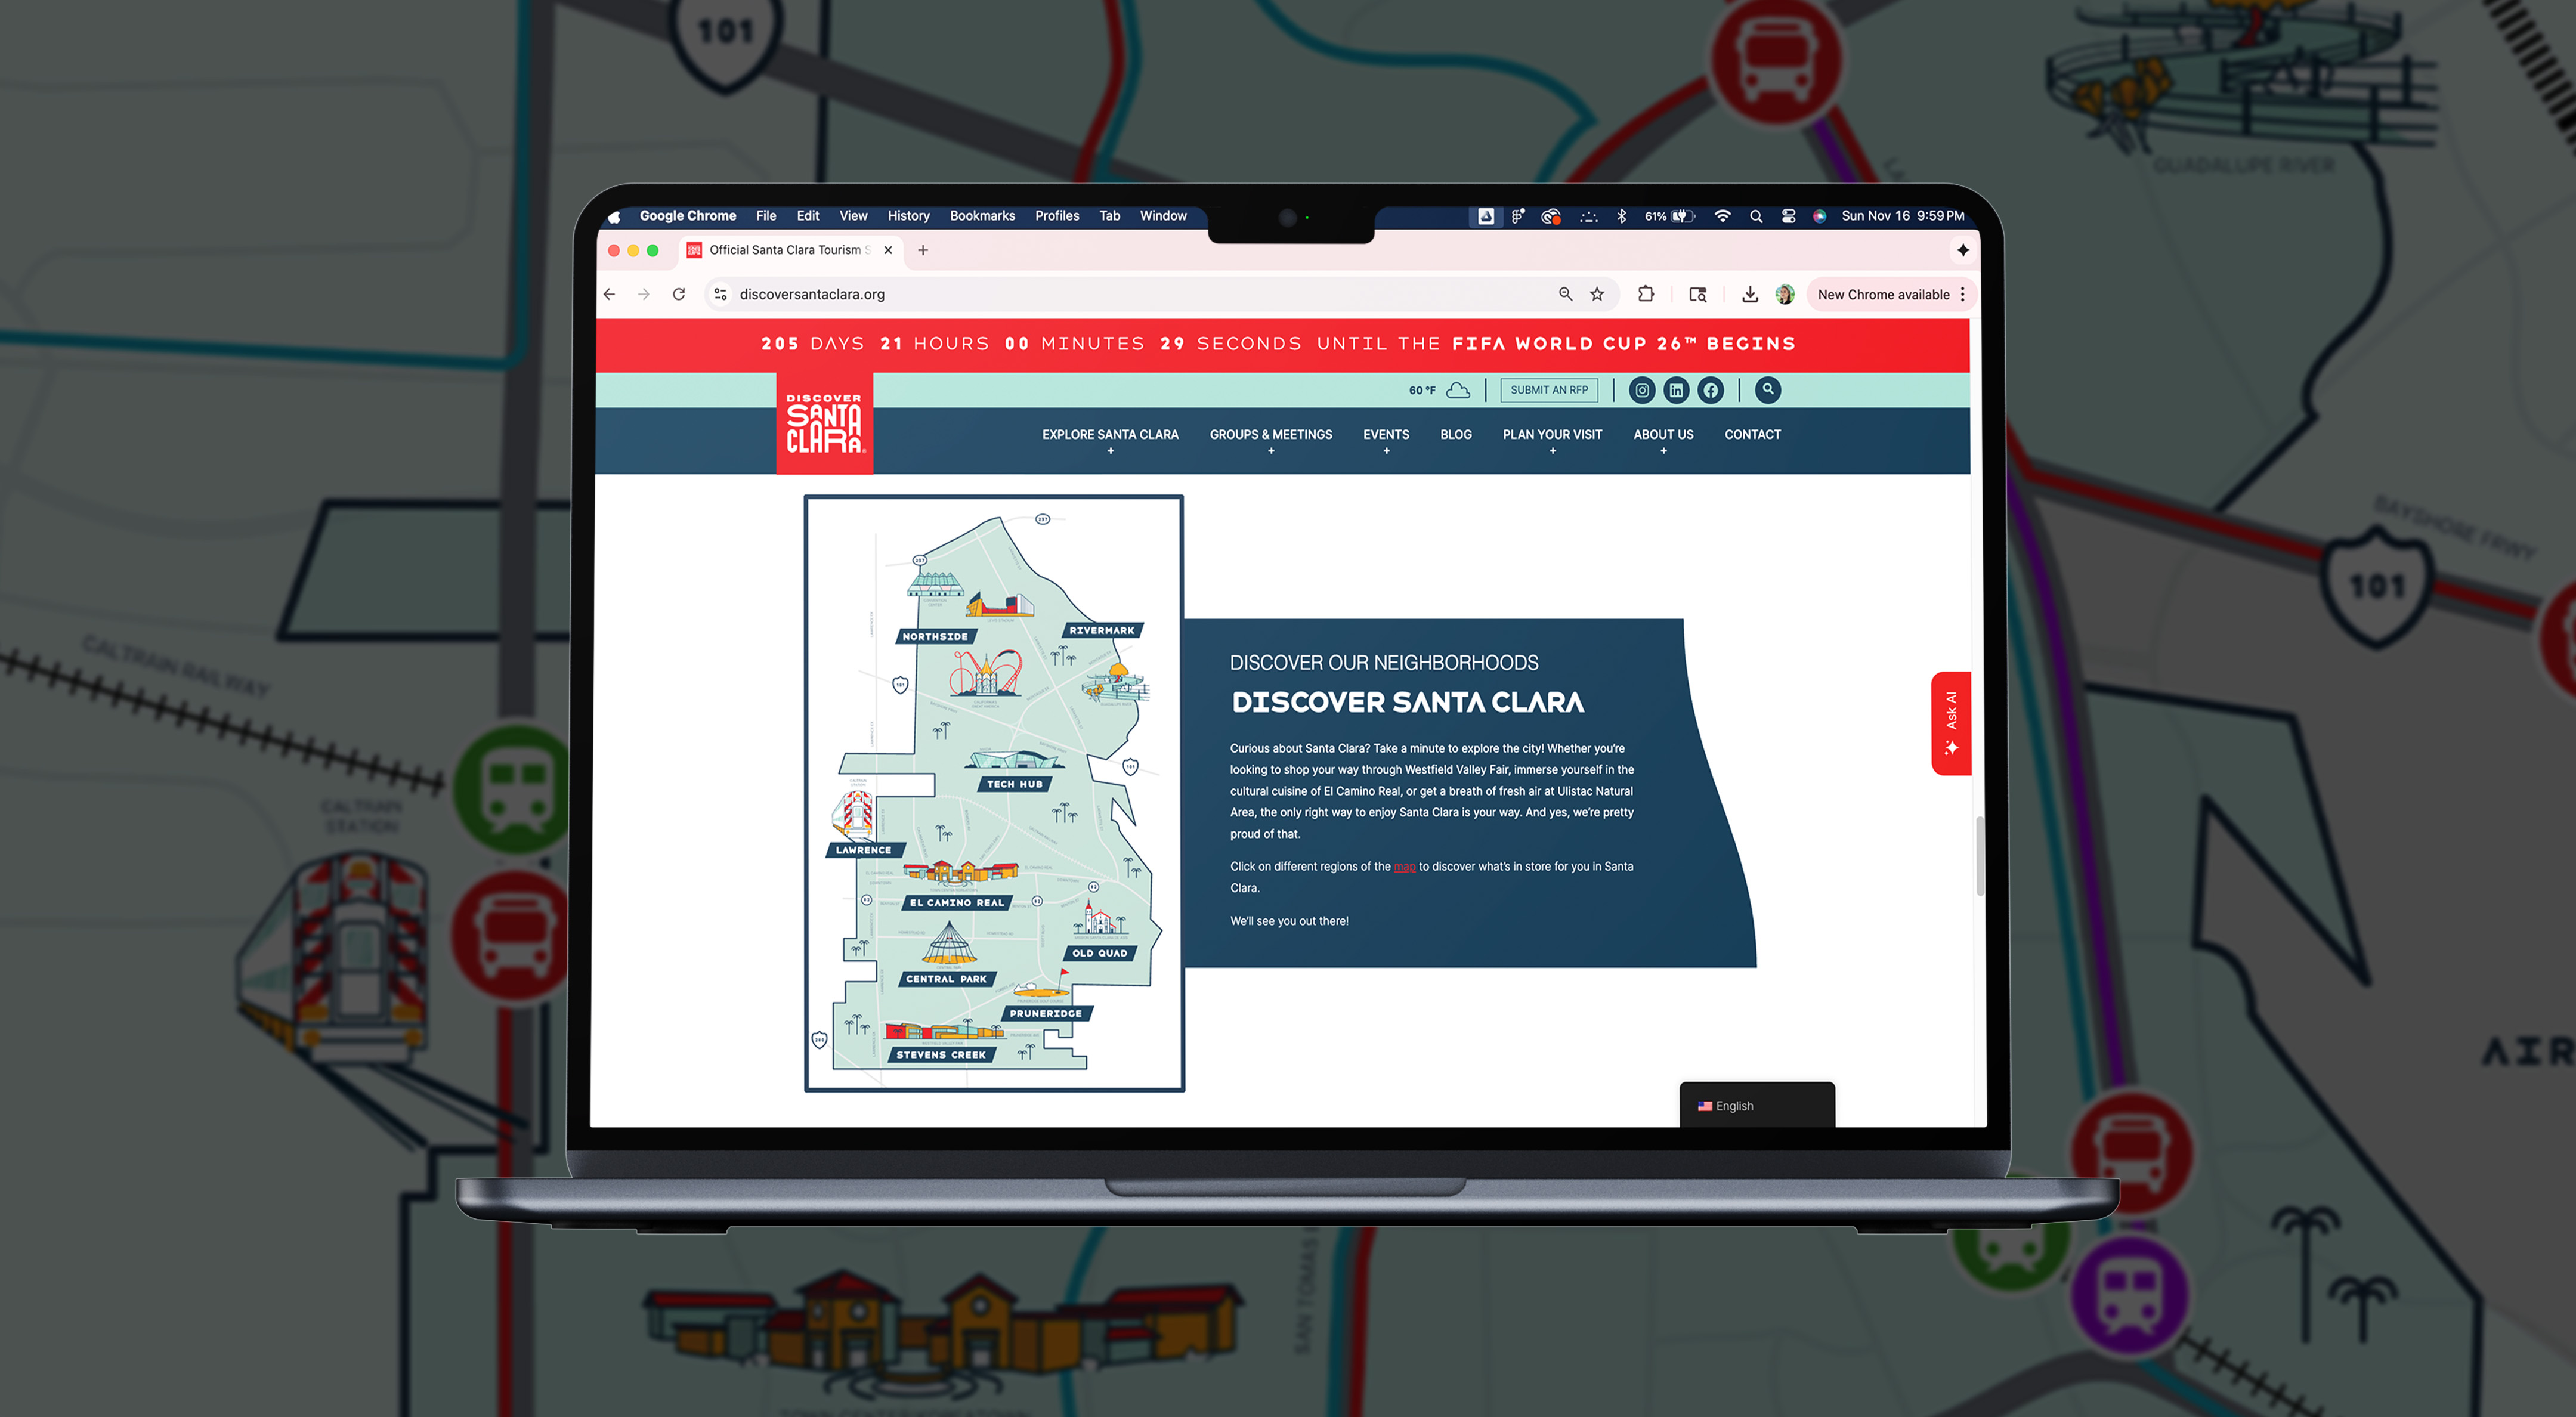Open the Chrome downloads icon

(1749, 294)
